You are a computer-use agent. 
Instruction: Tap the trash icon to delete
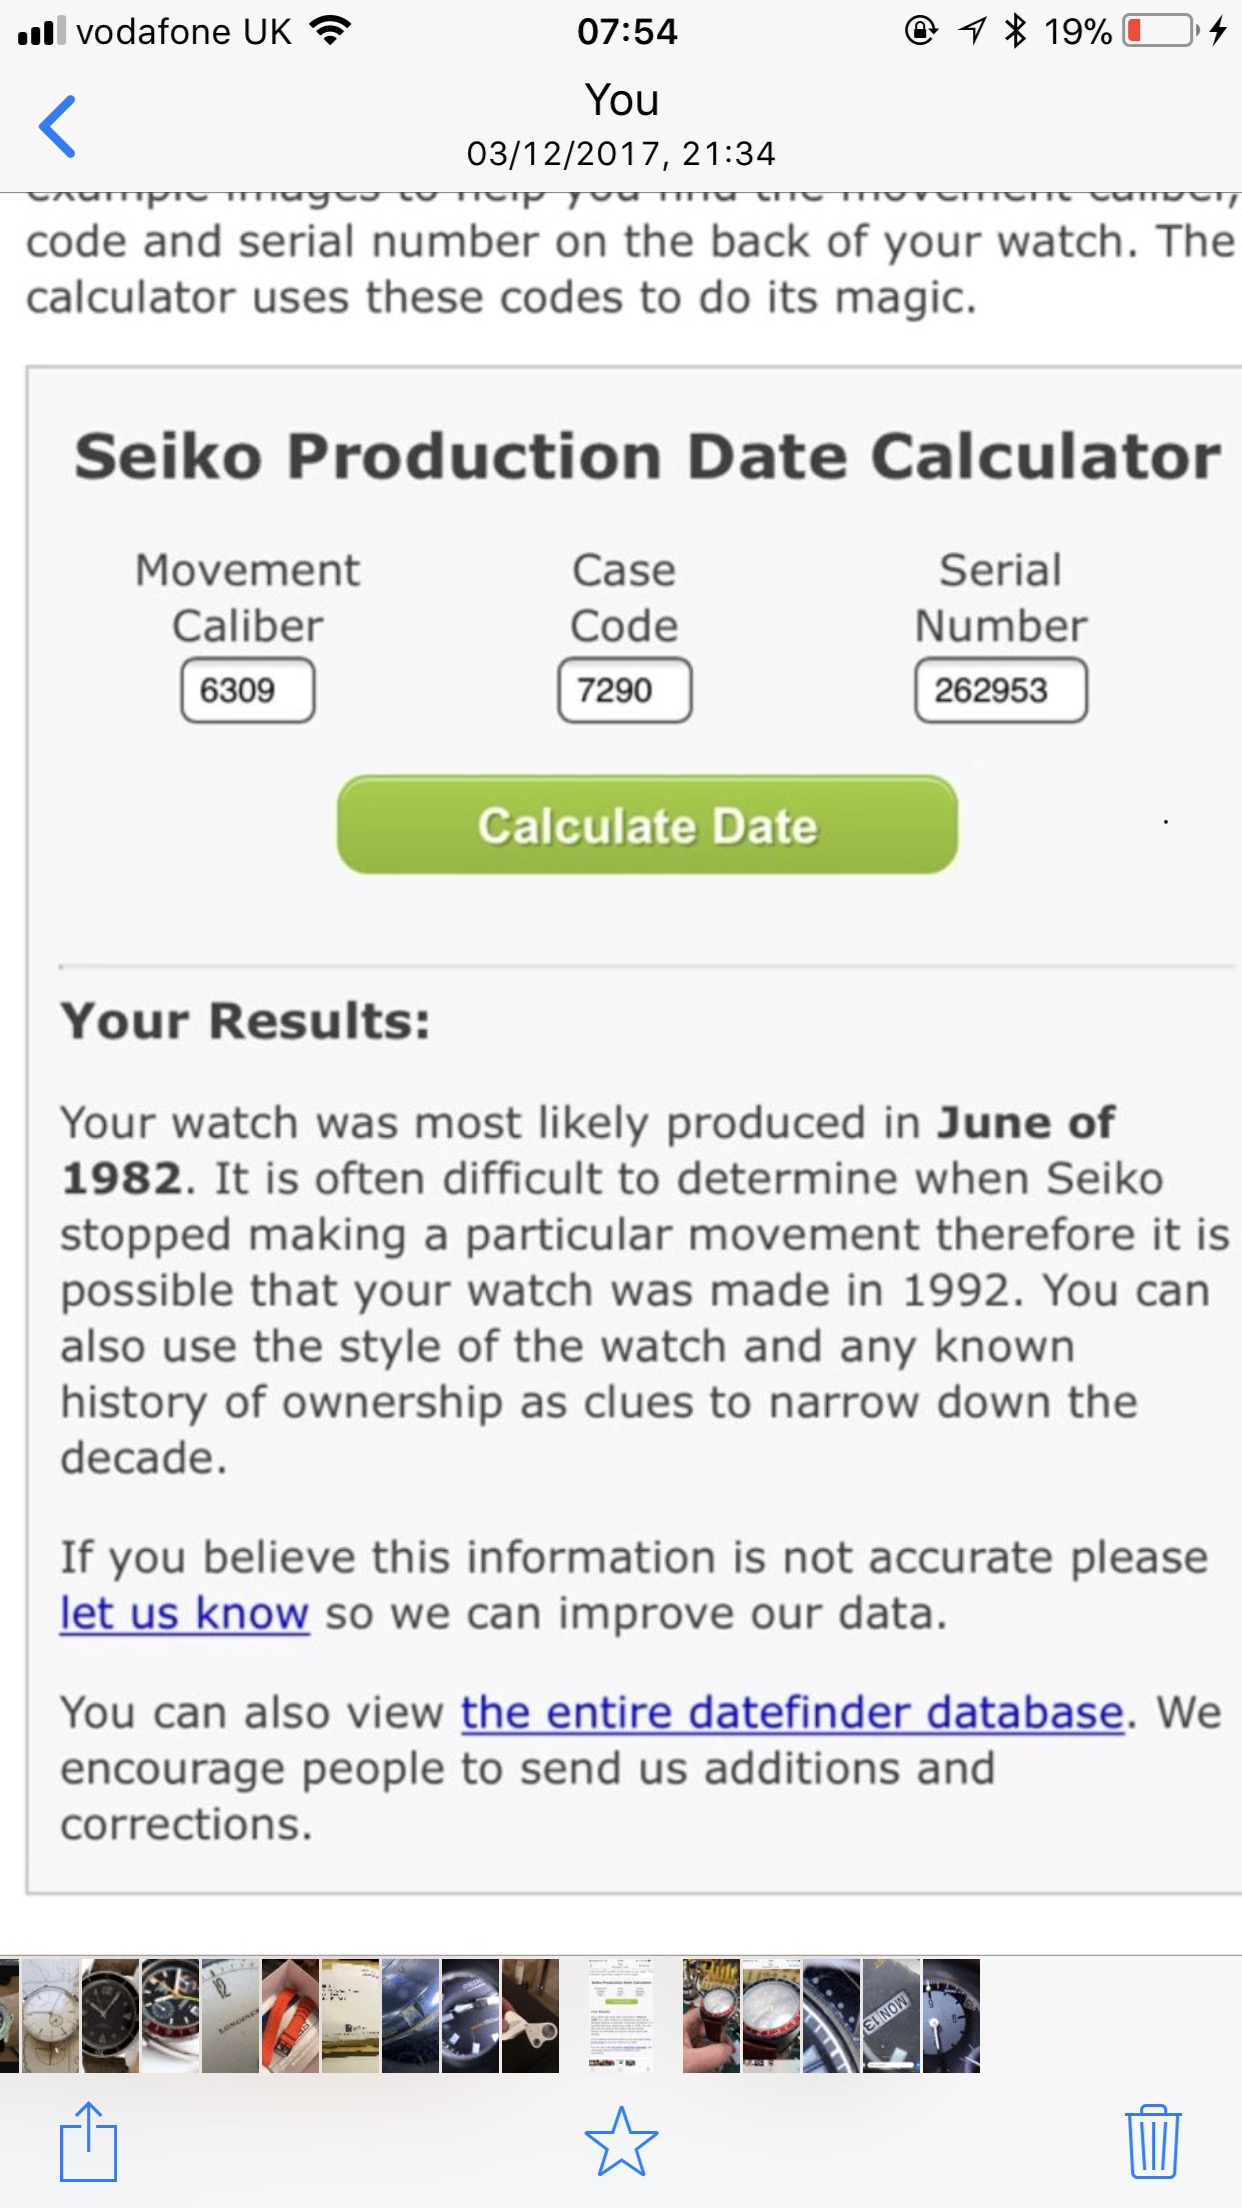click(x=1153, y=2141)
